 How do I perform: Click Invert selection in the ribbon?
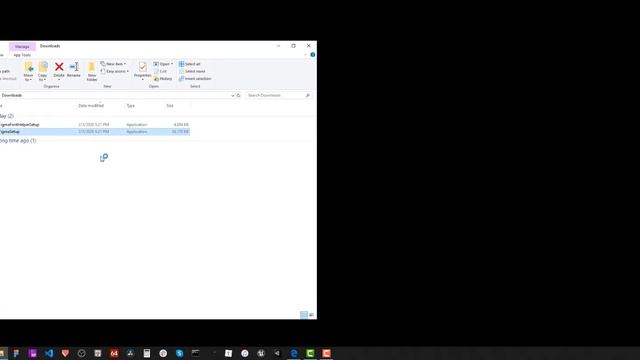coord(195,79)
